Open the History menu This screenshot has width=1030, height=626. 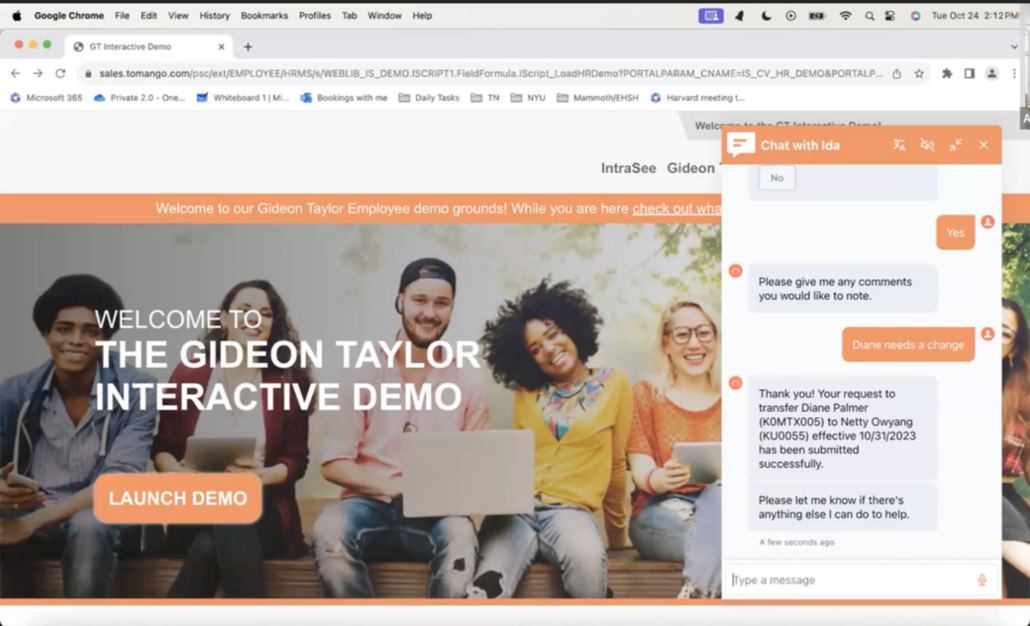[214, 15]
